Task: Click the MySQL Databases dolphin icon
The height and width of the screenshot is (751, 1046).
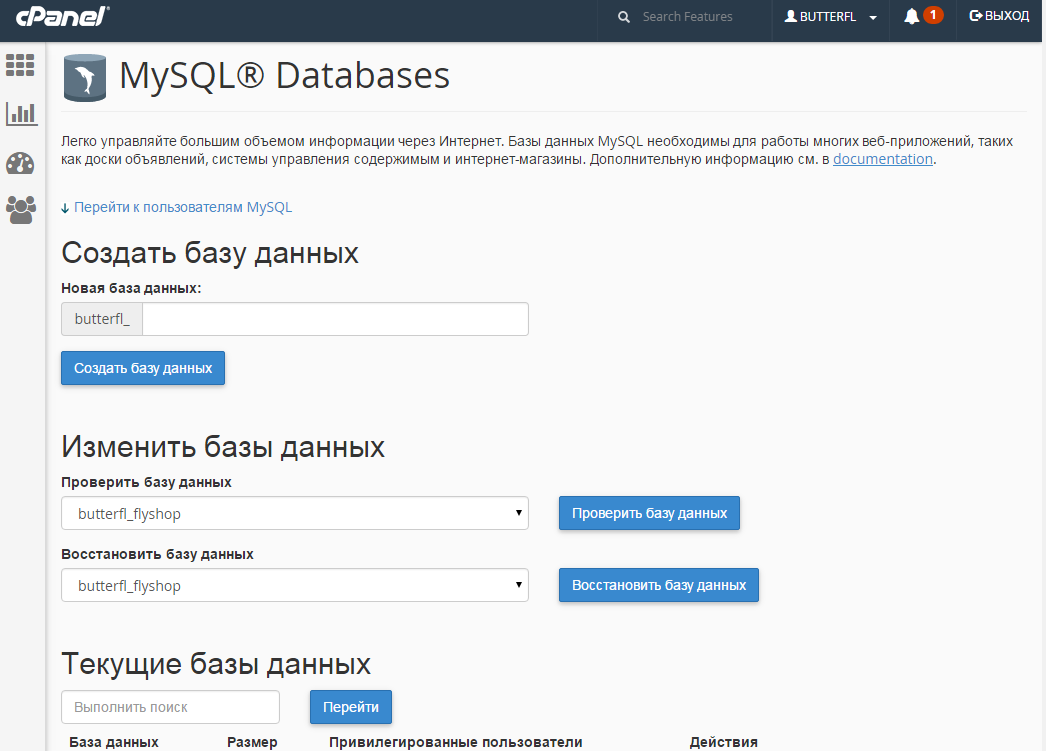Action: pos(85,79)
